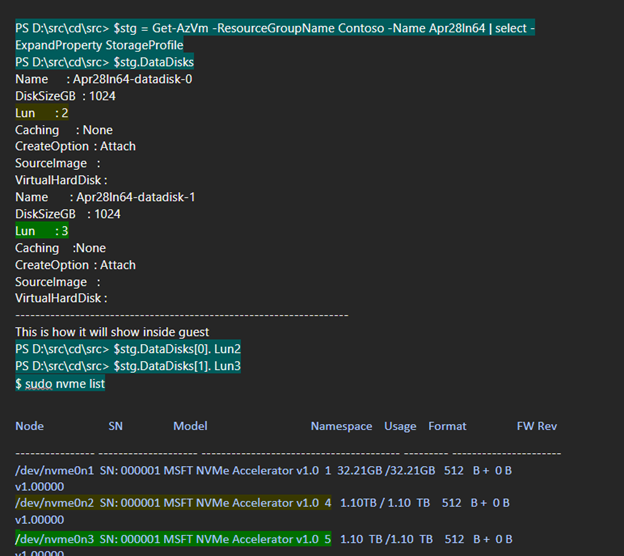Click the 'VirtualHardDisk :' line under datadisk-0

click(61, 180)
